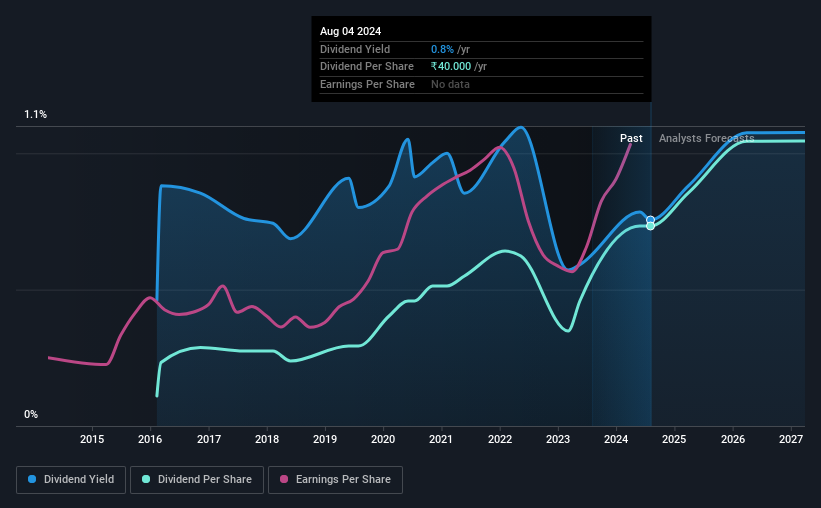Click the blue Dividend Yield legend dot

tap(32, 479)
